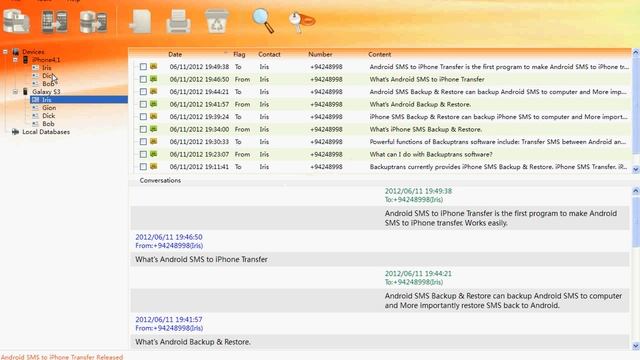Click message icon for 19:41:57 row
This screenshot has height=360, width=640.
pyautogui.click(x=153, y=104)
